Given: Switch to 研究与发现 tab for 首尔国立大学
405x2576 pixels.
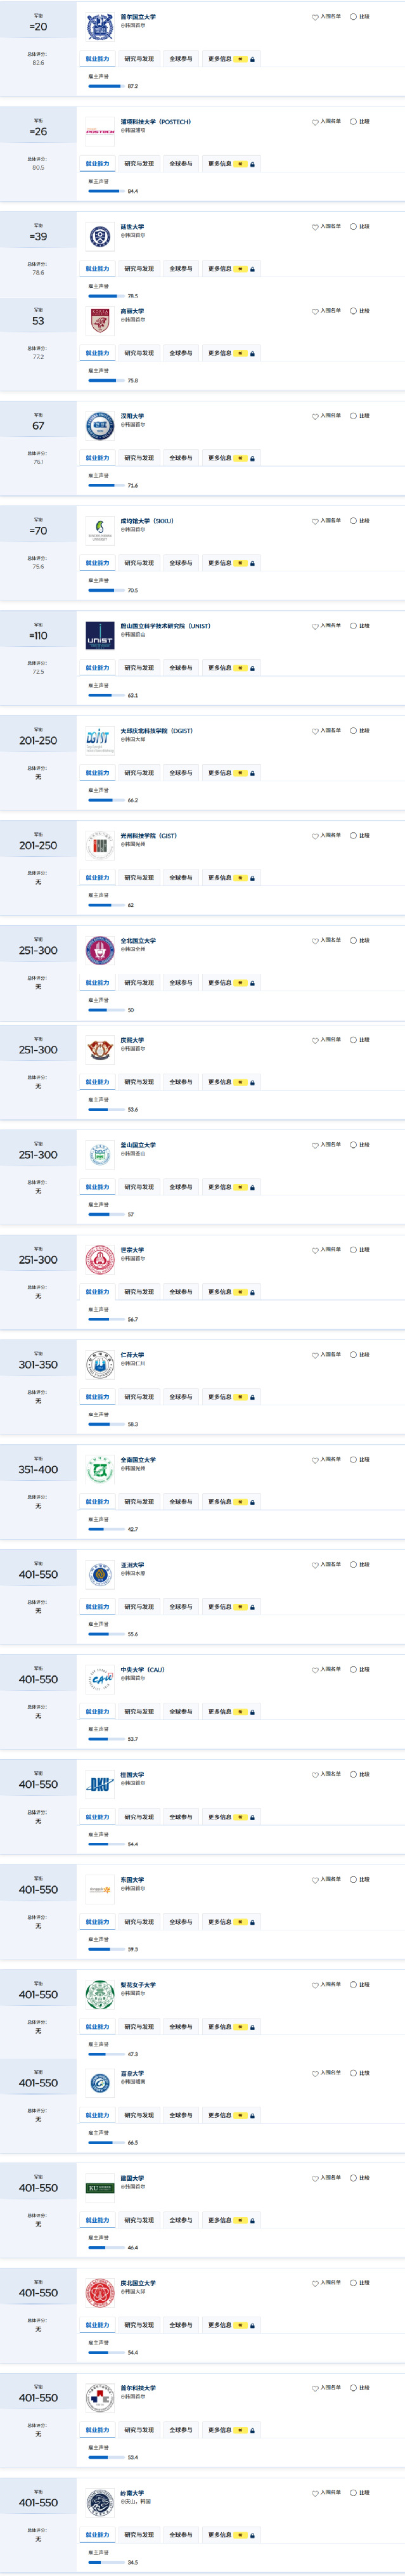Looking at the screenshot, I should pyautogui.click(x=139, y=59).
